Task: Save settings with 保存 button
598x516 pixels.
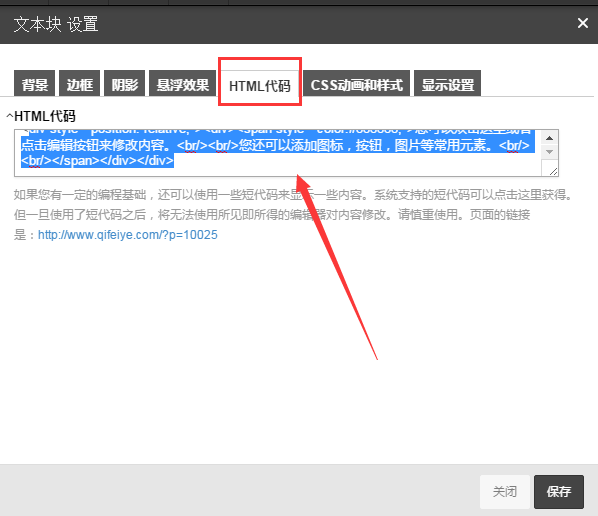Action: 559,491
